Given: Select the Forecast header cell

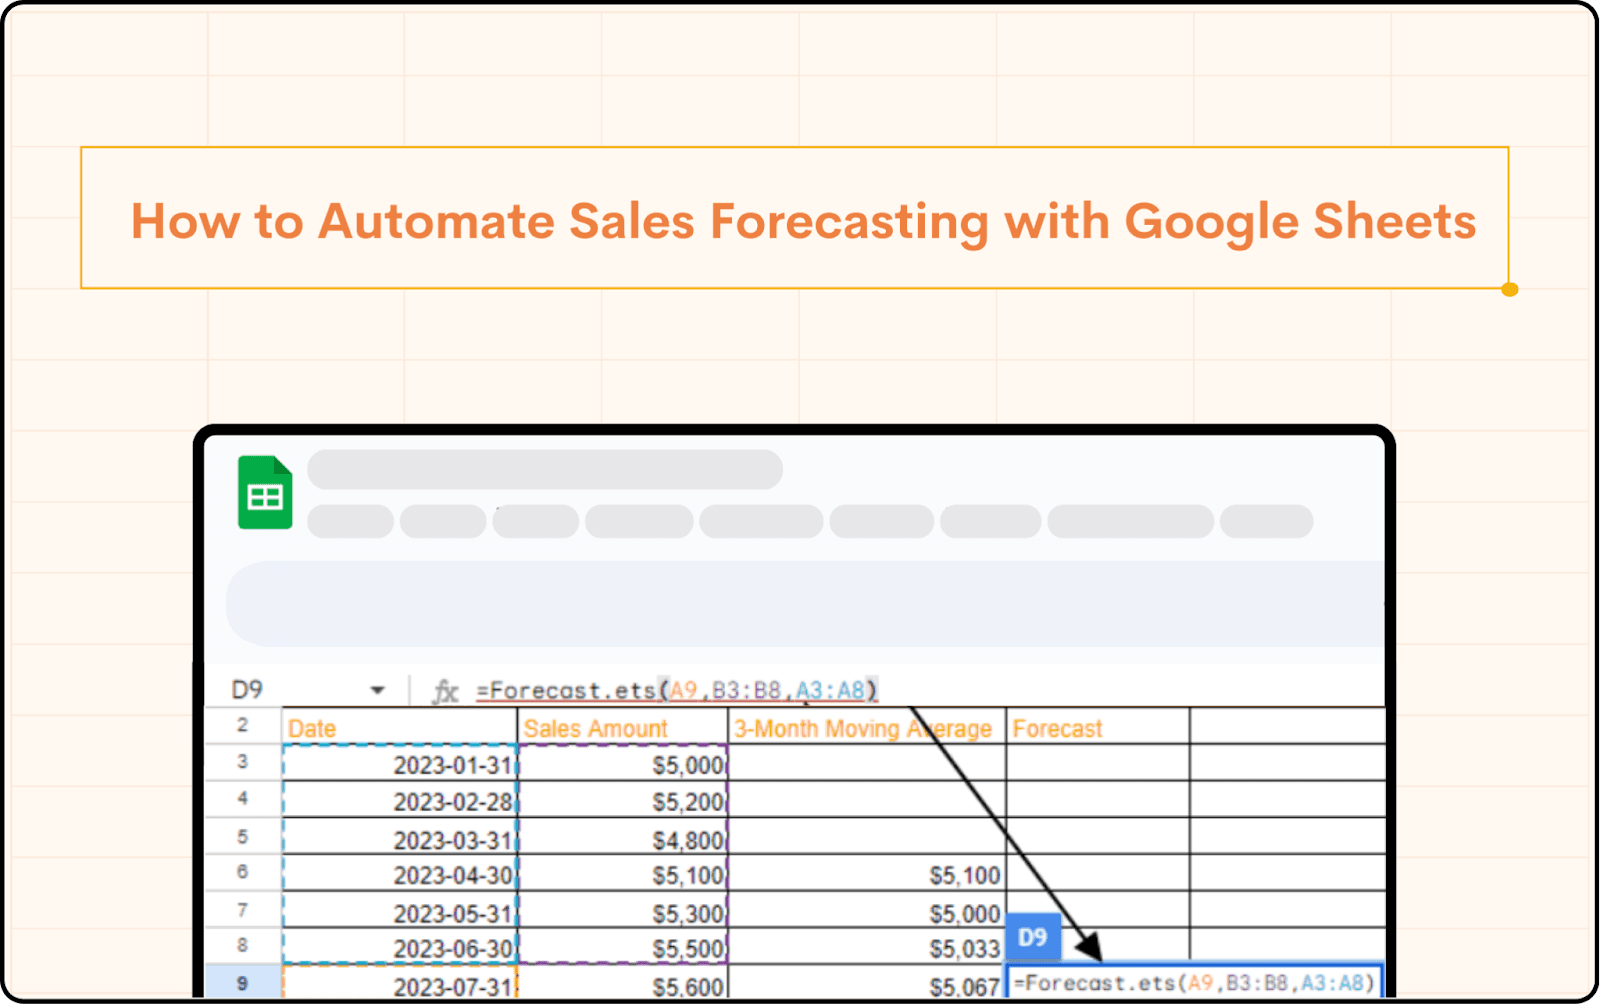Looking at the screenshot, I should (1098, 727).
